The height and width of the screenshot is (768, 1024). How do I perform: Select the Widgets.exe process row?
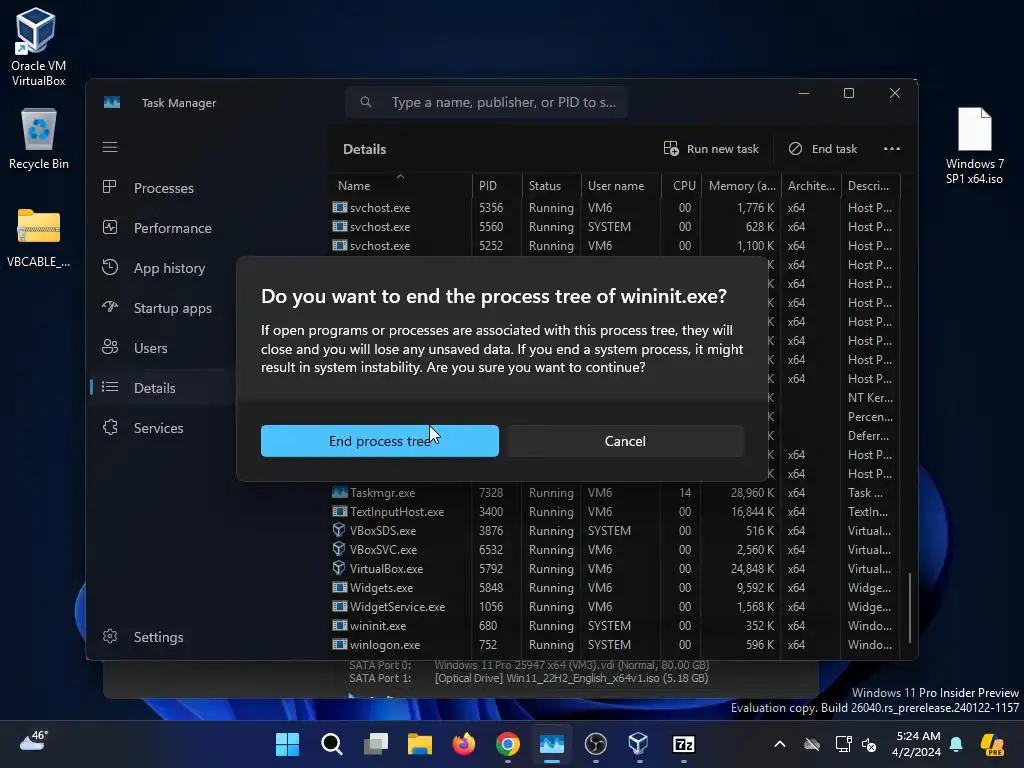(x=614, y=587)
